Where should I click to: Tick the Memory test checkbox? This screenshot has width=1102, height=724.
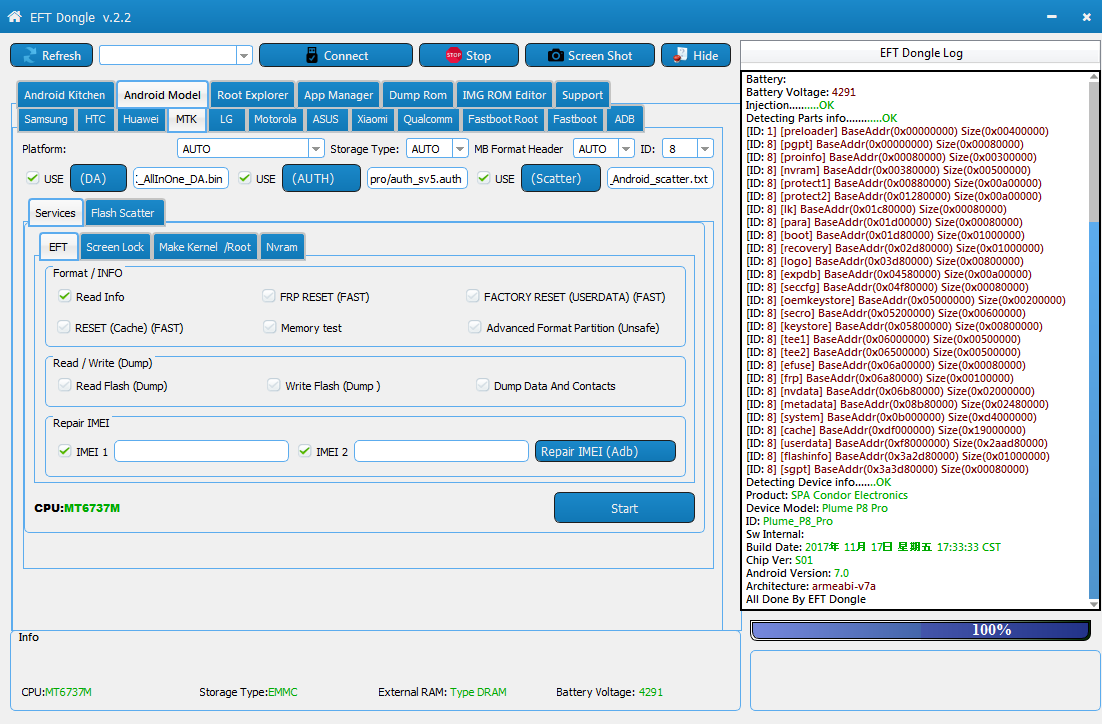click(269, 327)
